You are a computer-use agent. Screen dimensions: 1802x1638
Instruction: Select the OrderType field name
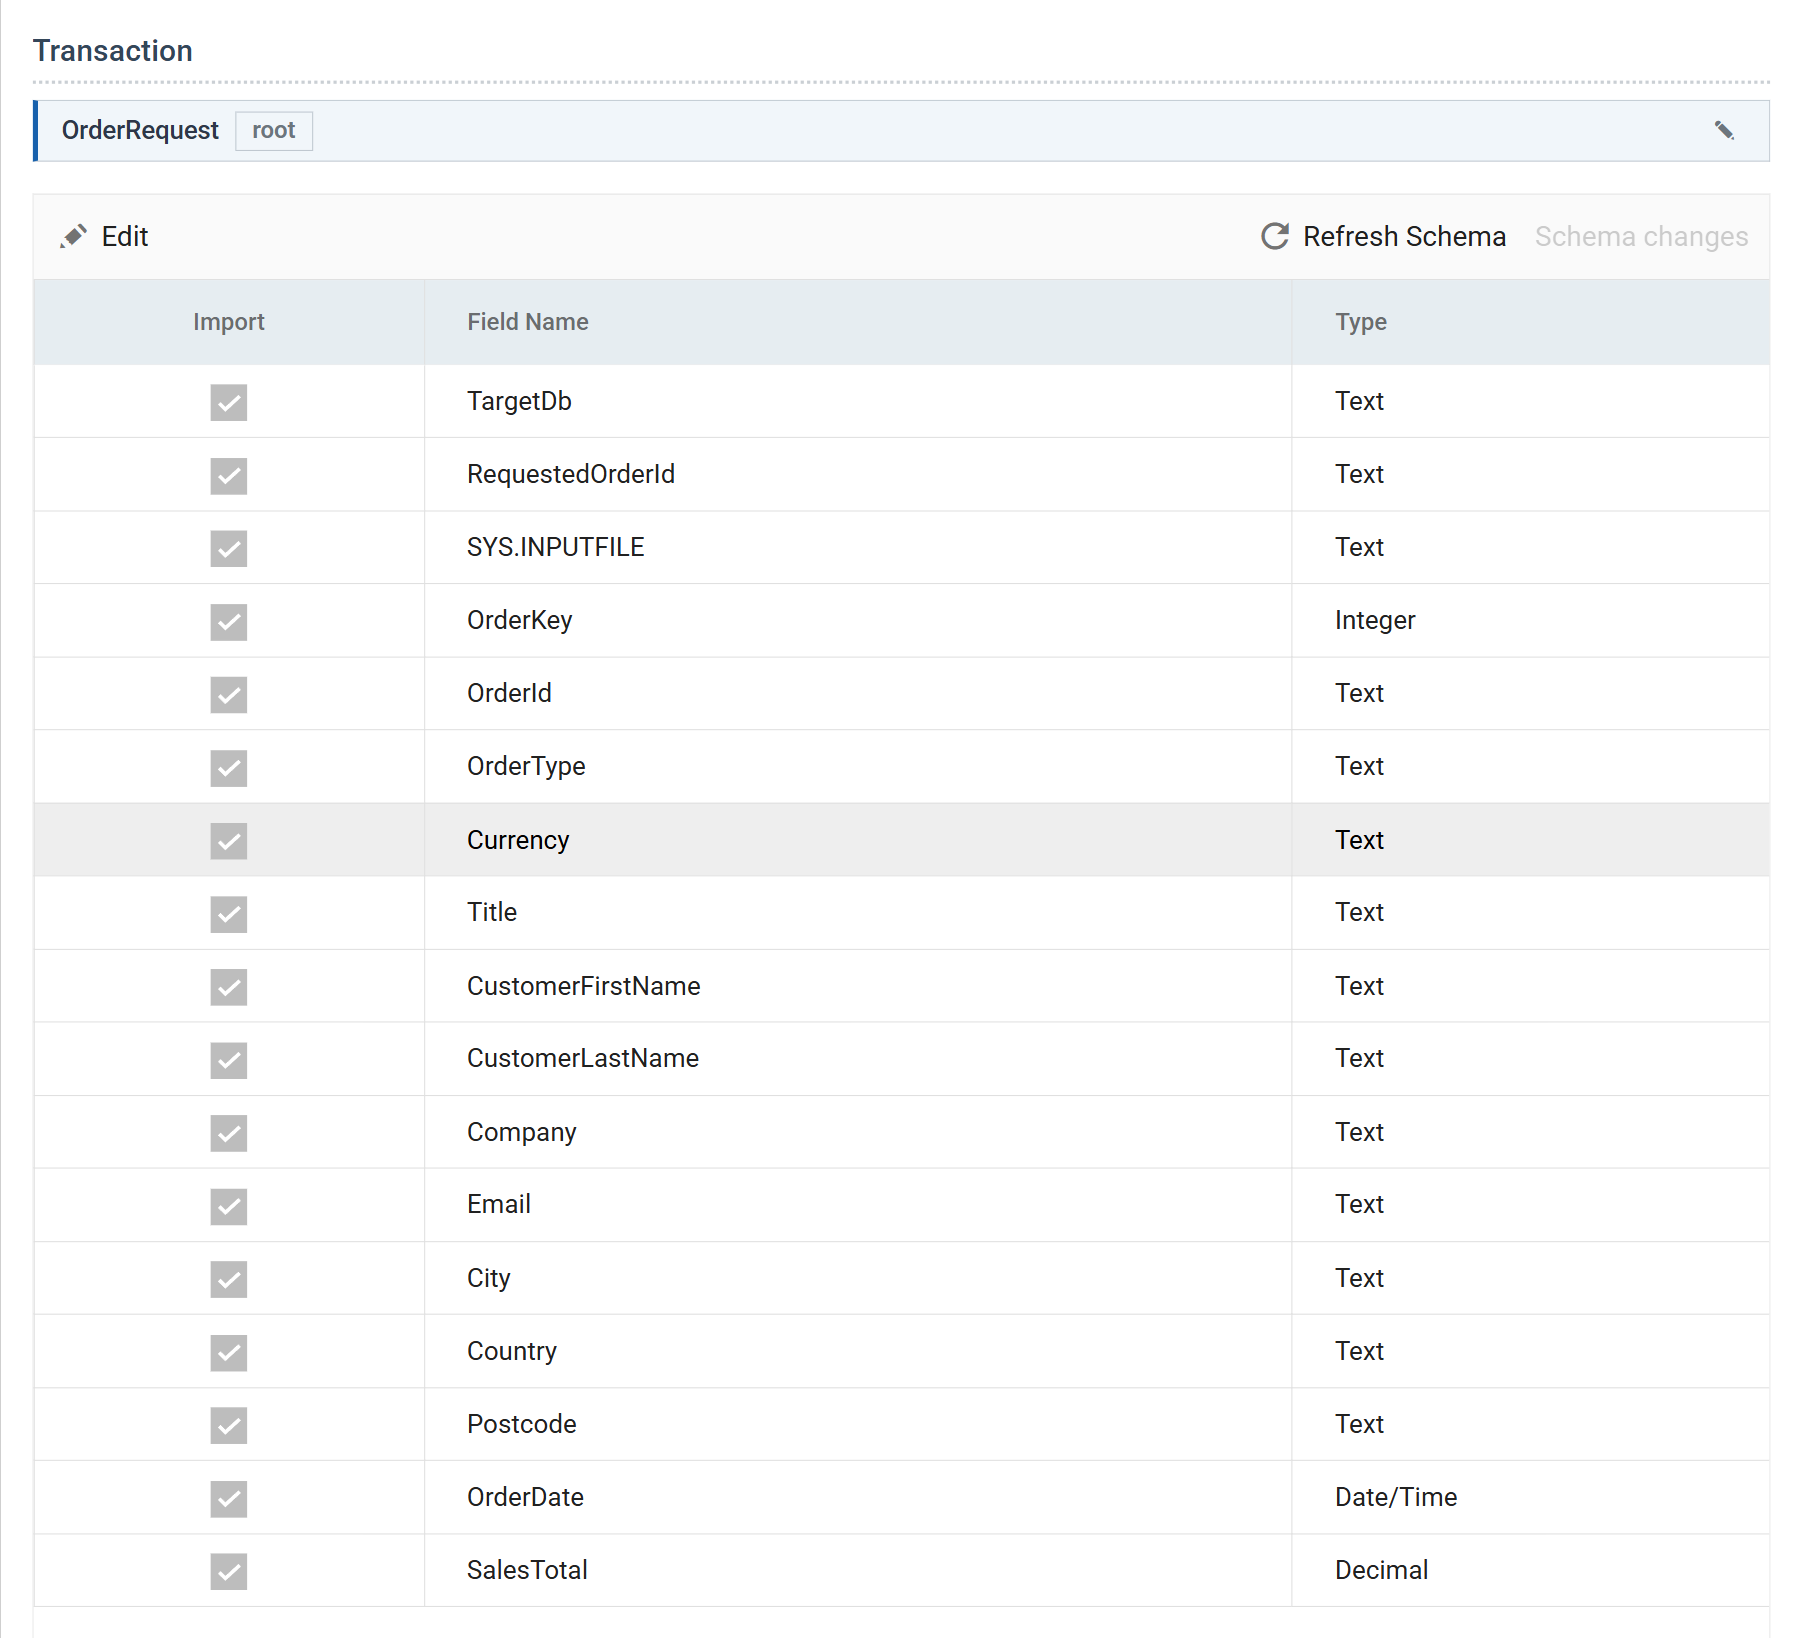[x=526, y=766]
